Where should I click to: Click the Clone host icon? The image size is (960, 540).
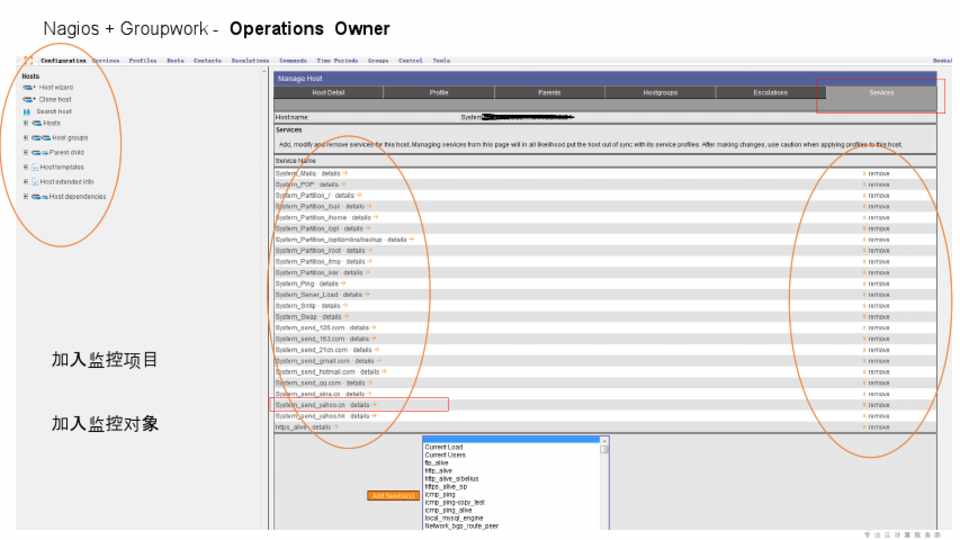click(x=29, y=99)
